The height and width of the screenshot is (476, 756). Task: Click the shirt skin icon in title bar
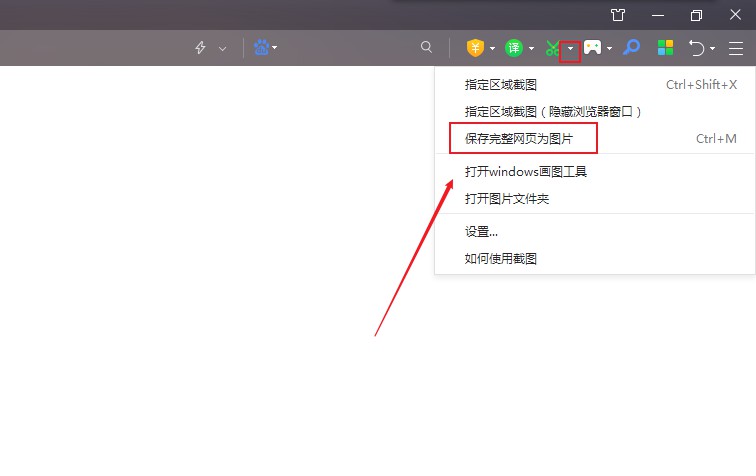(618, 15)
